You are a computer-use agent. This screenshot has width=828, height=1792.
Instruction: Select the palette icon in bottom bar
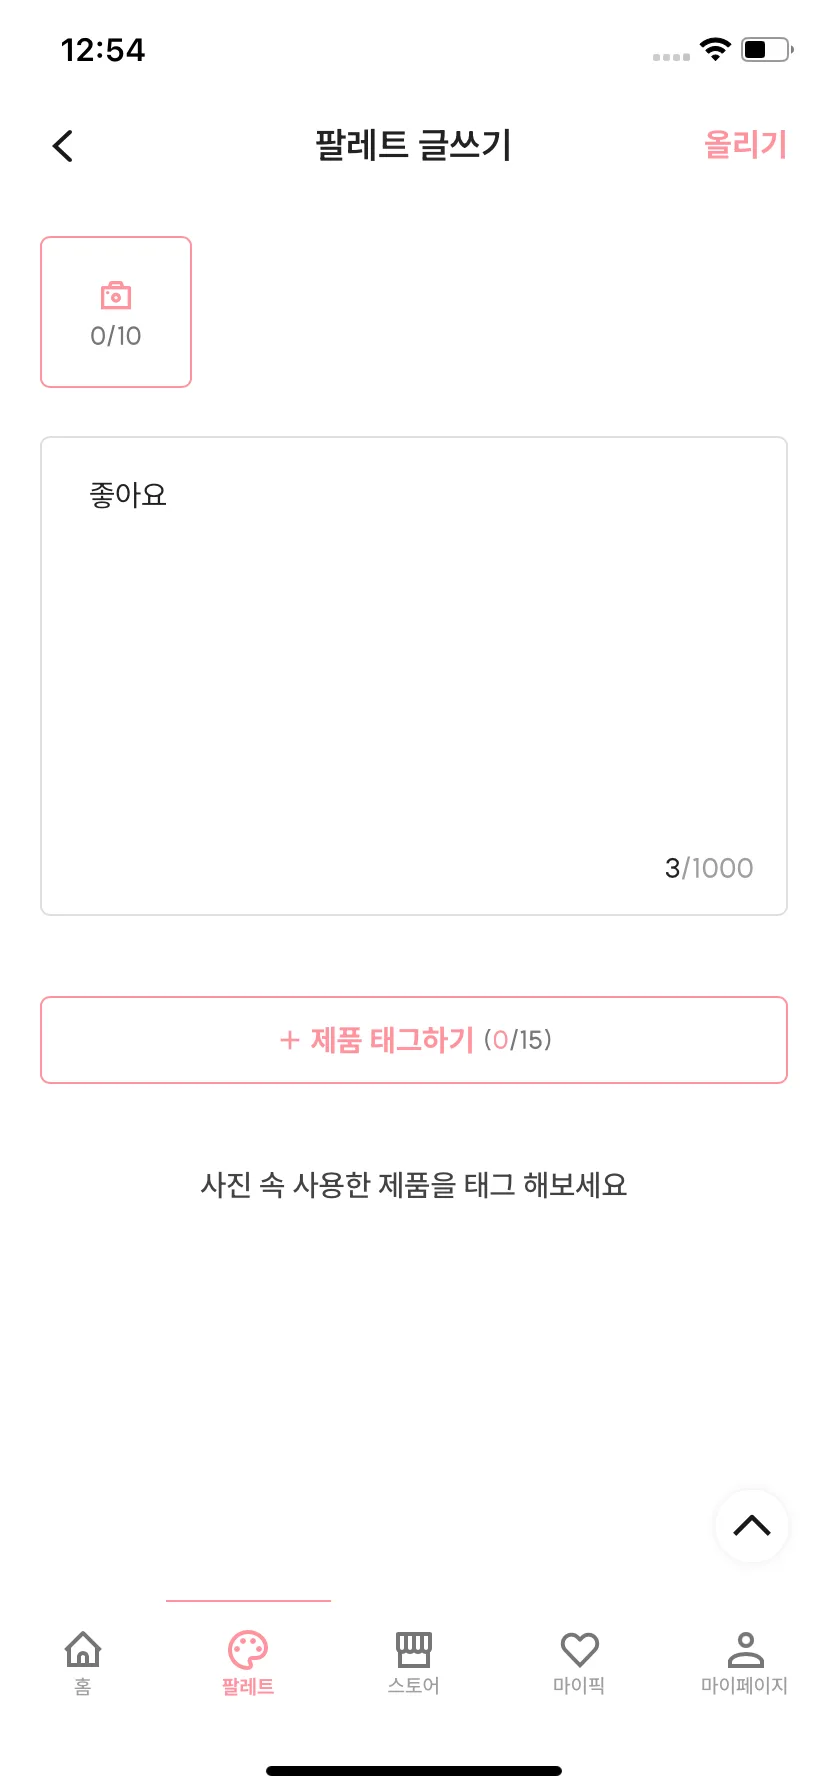click(x=248, y=1650)
